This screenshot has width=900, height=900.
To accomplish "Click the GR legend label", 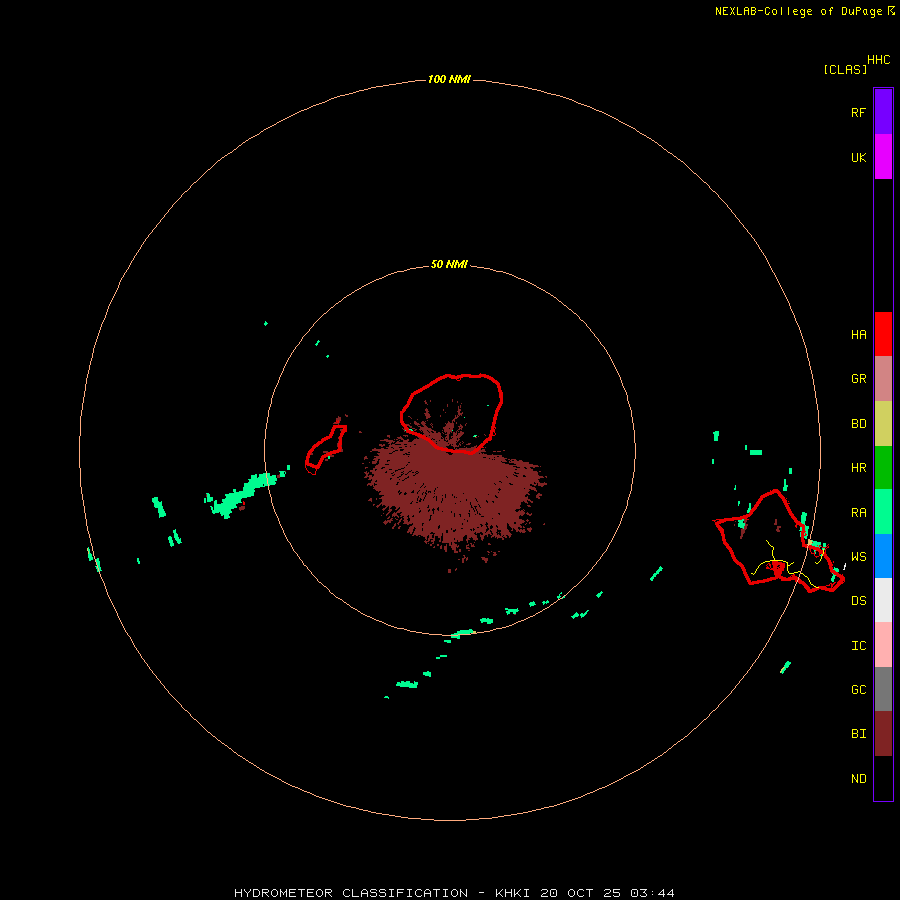I will 859,379.
